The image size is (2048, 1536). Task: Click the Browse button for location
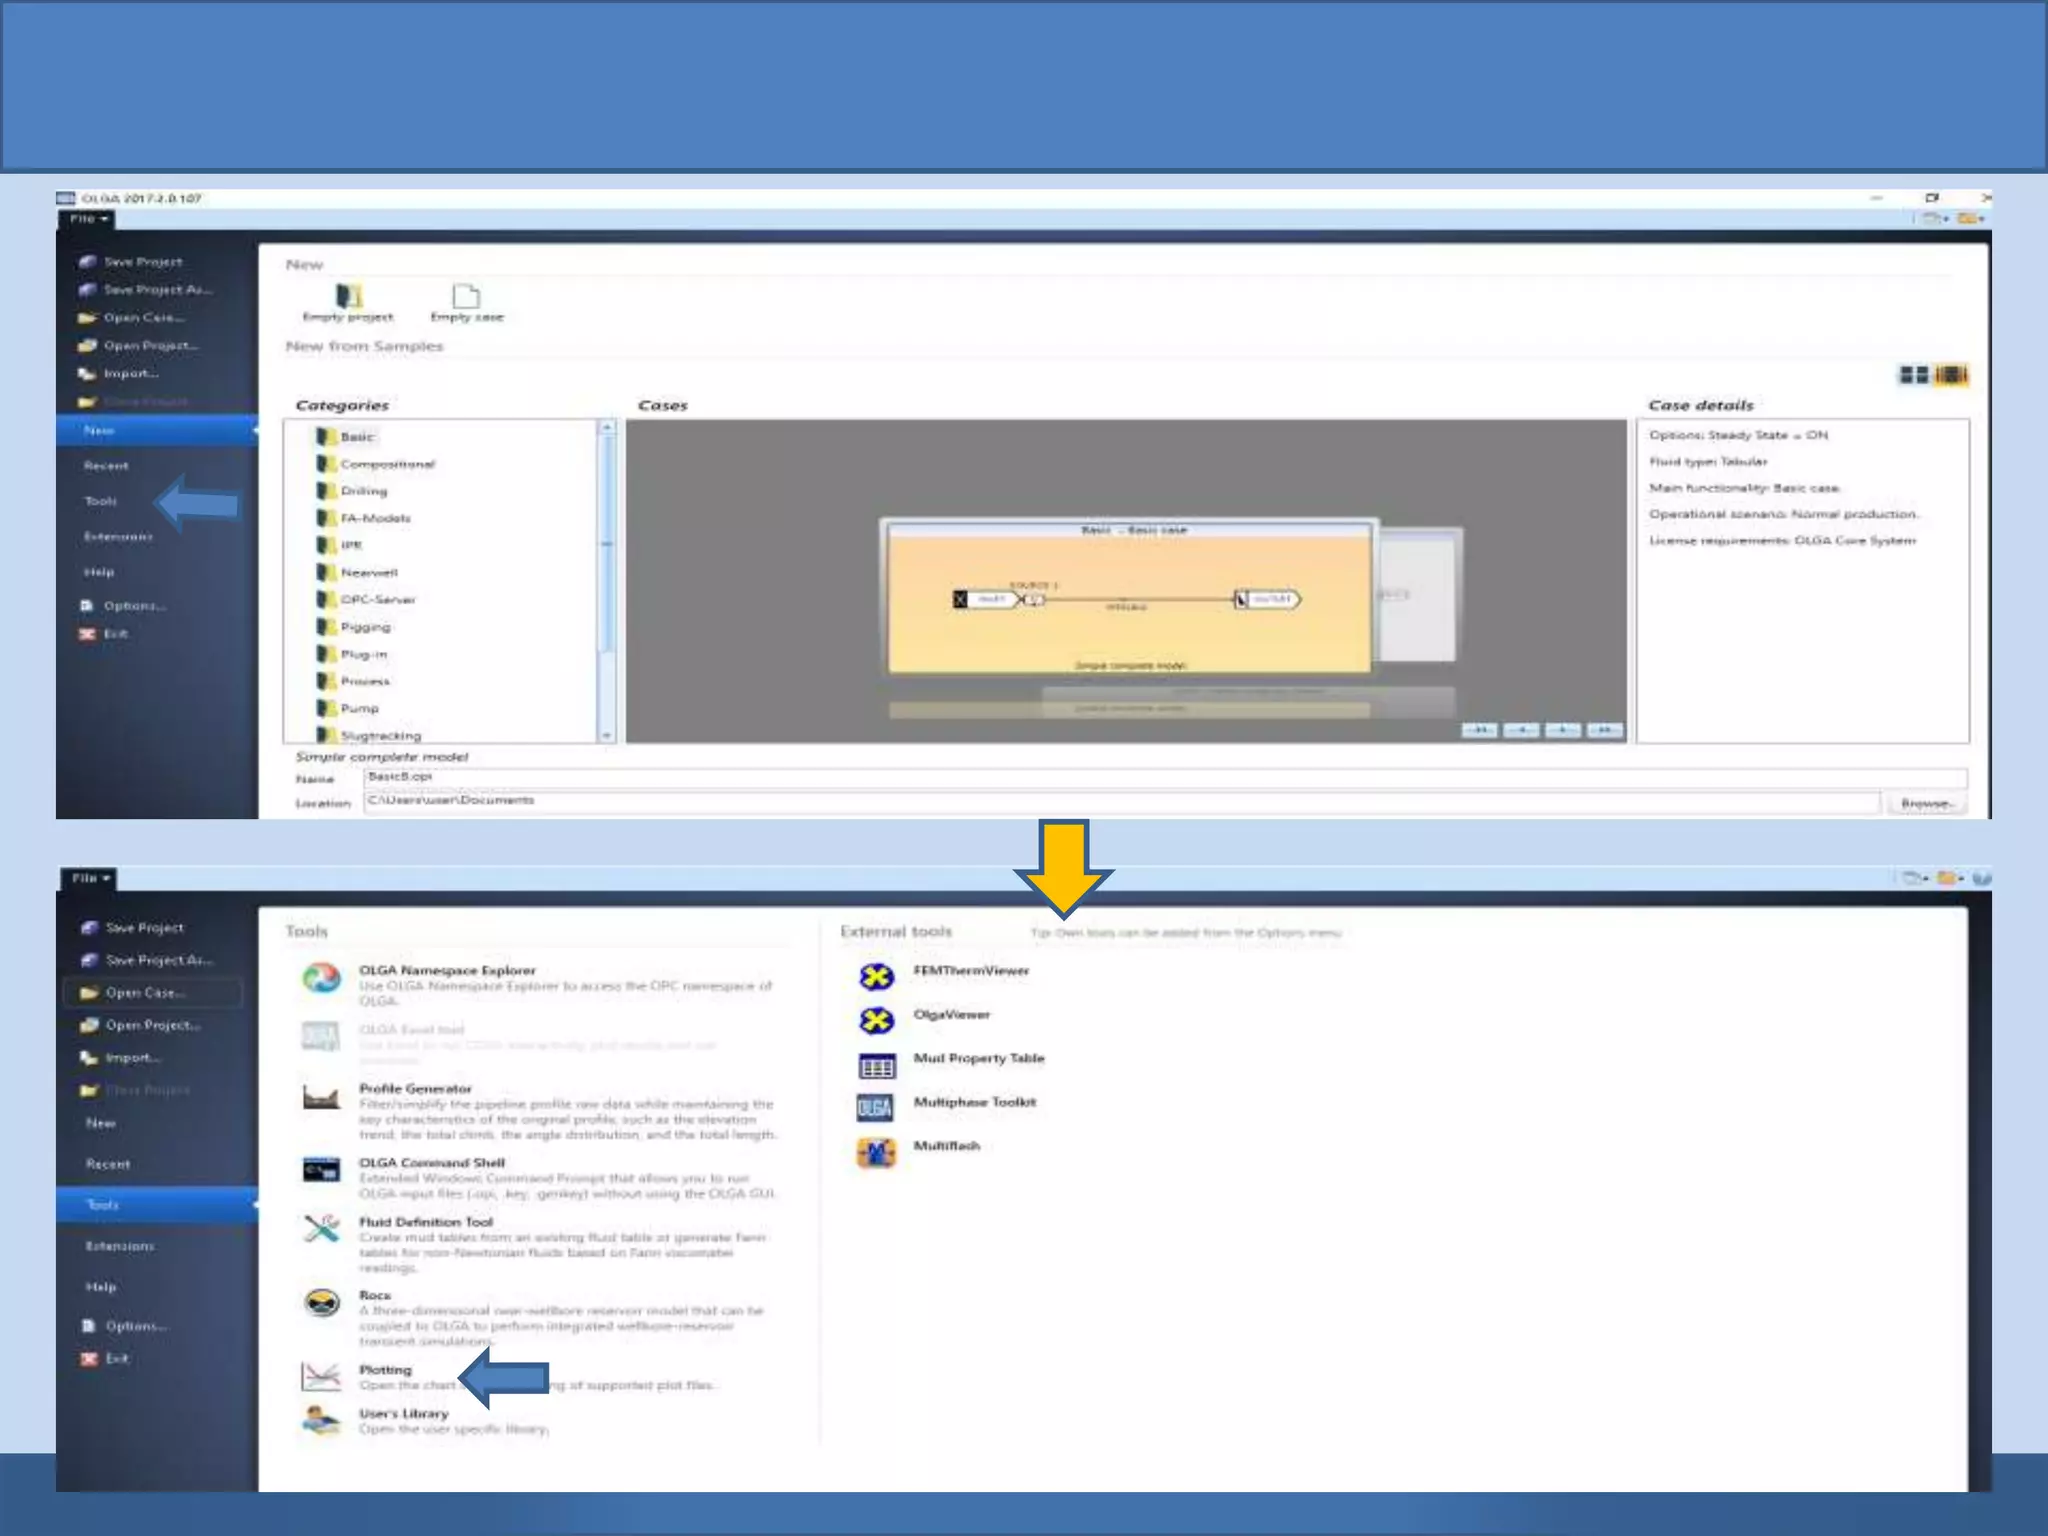pyautogui.click(x=1926, y=803)
